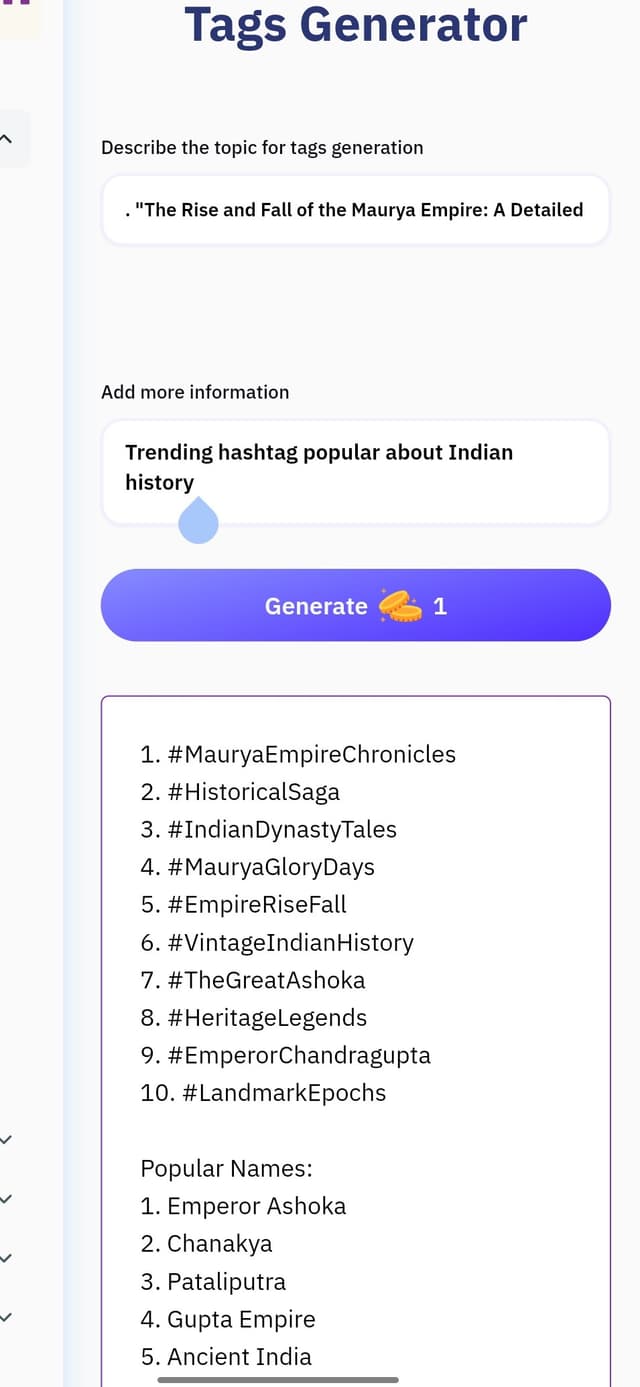640x1387 pixels.
Task: Select the #LandmarkEpochs hashtag line
Action: pos(263,1093)
